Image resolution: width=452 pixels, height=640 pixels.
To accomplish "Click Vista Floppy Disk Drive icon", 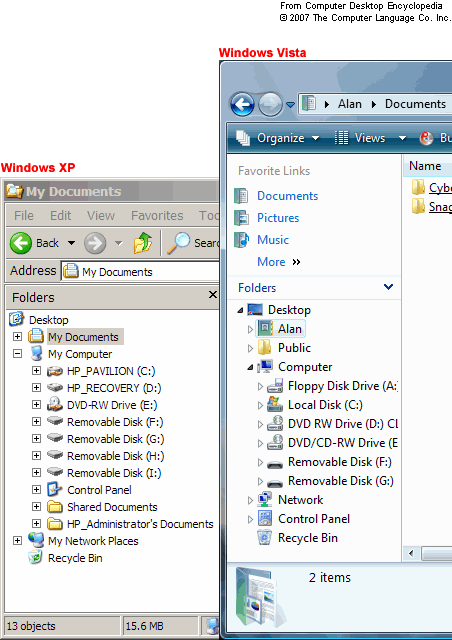I will point(275,386).
